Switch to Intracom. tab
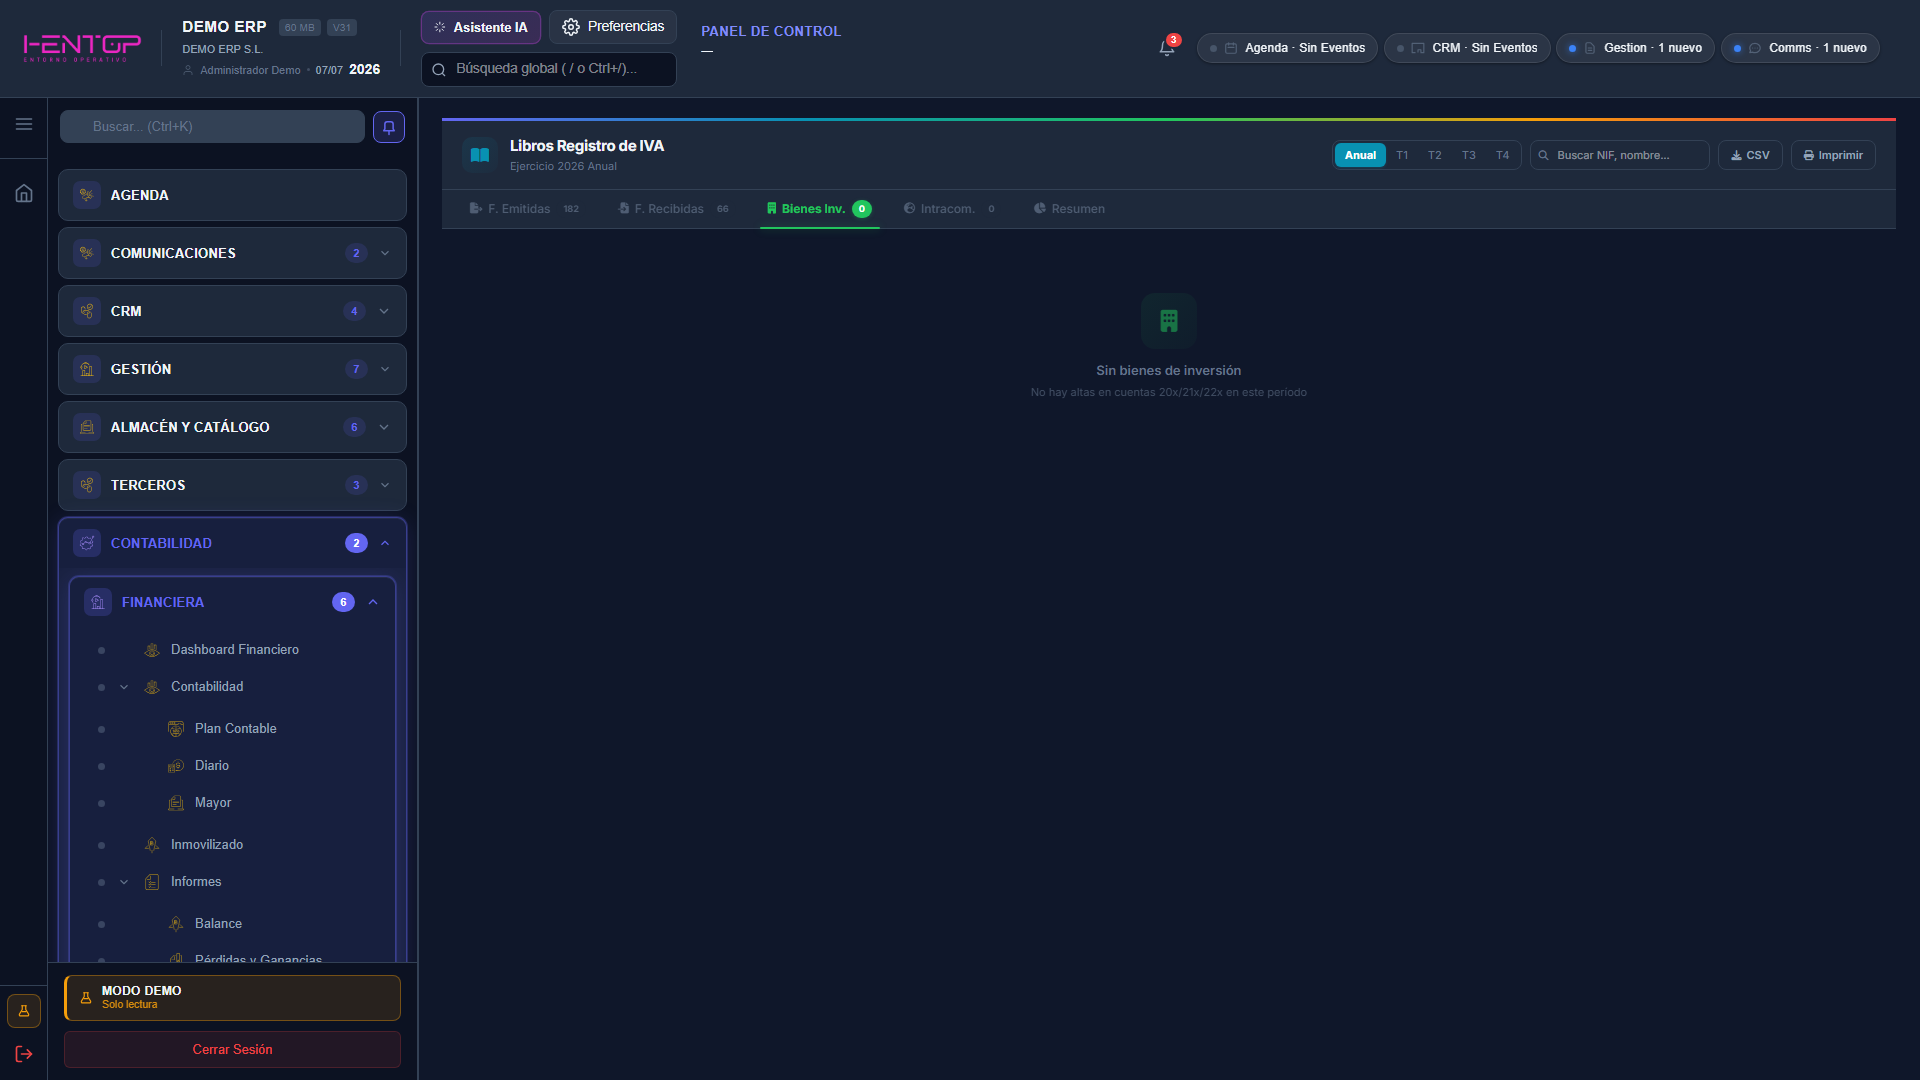 click(x=949, y=209)
